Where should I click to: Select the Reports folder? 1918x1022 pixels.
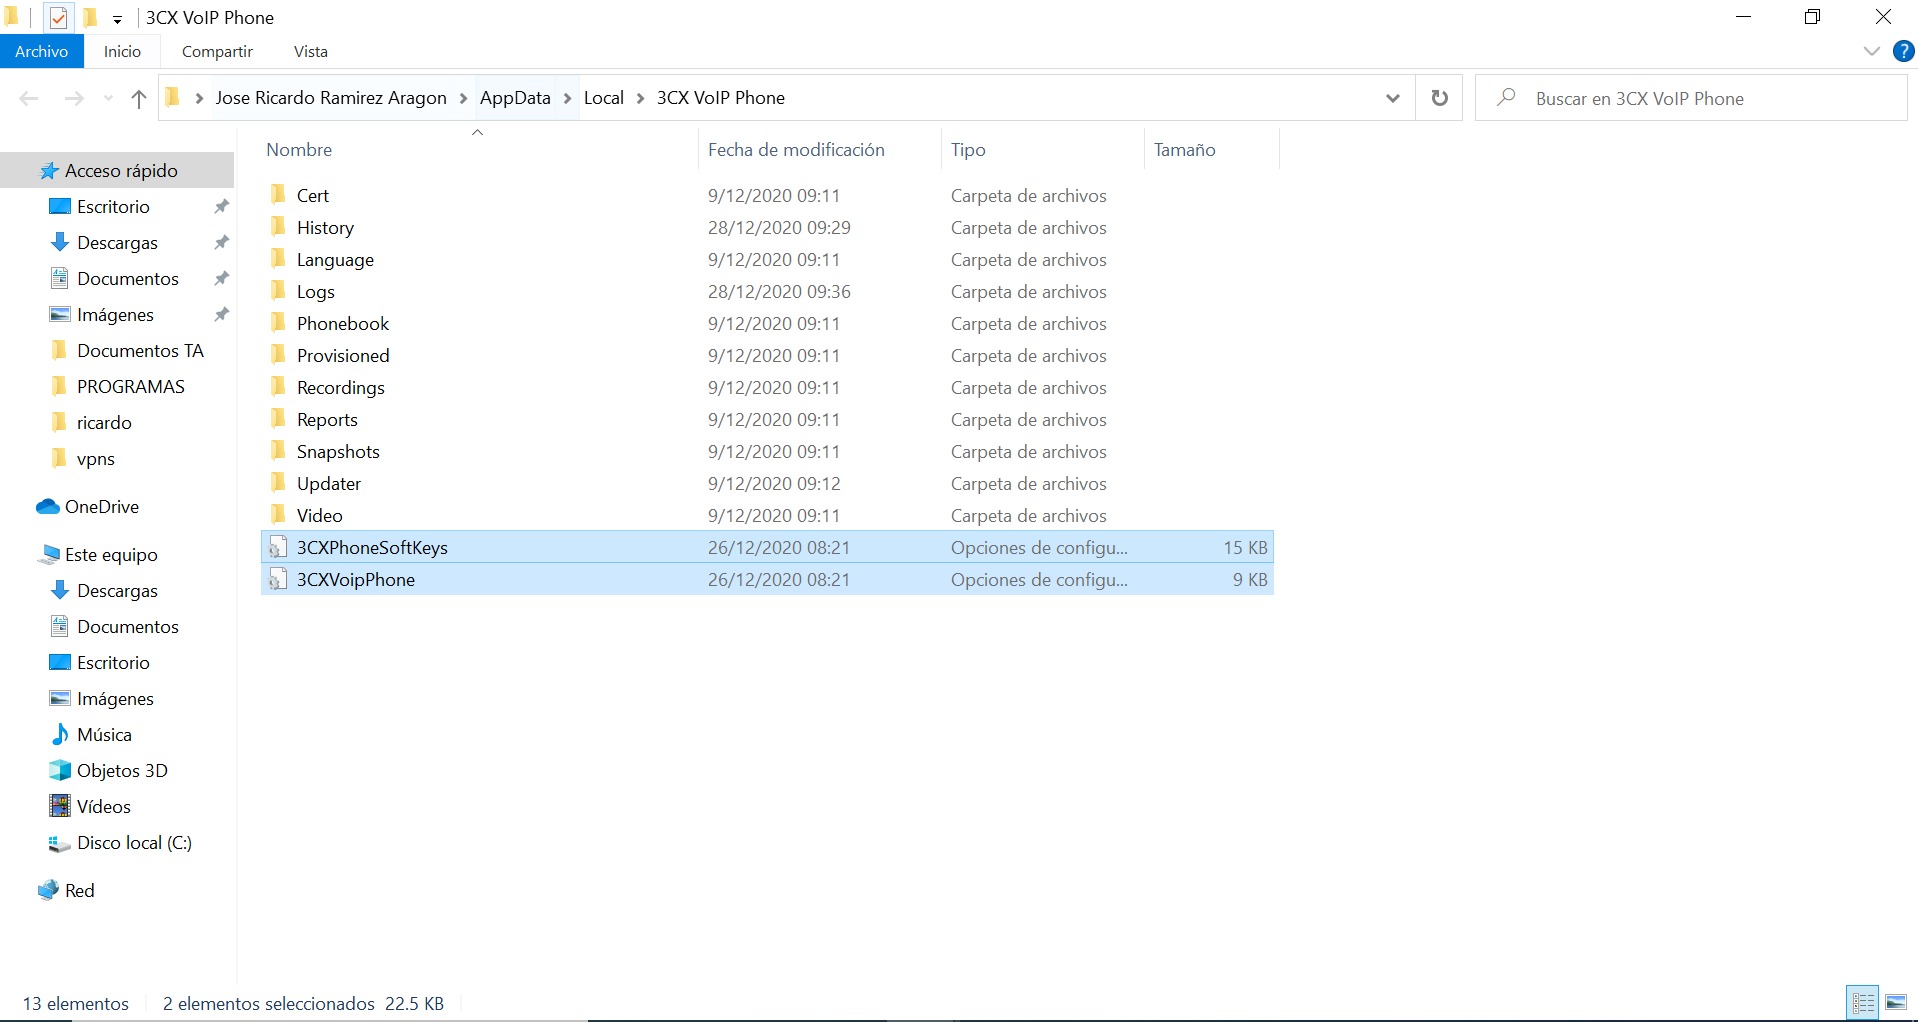(767, 419)
